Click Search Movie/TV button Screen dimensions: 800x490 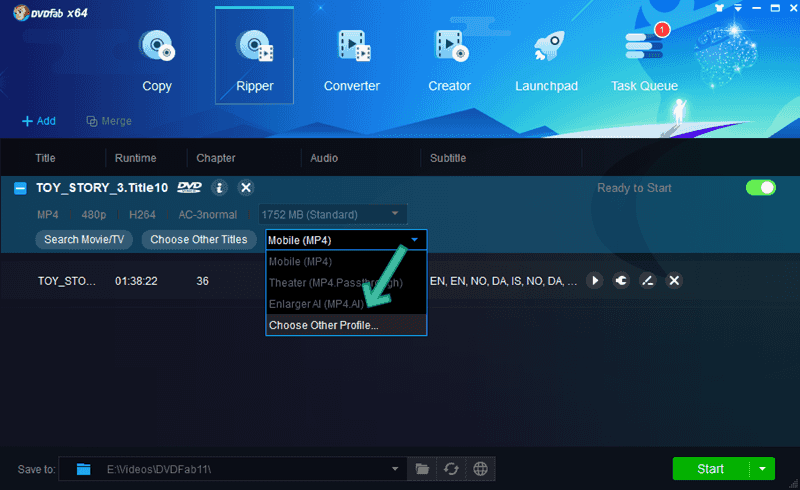click(84, 239)
